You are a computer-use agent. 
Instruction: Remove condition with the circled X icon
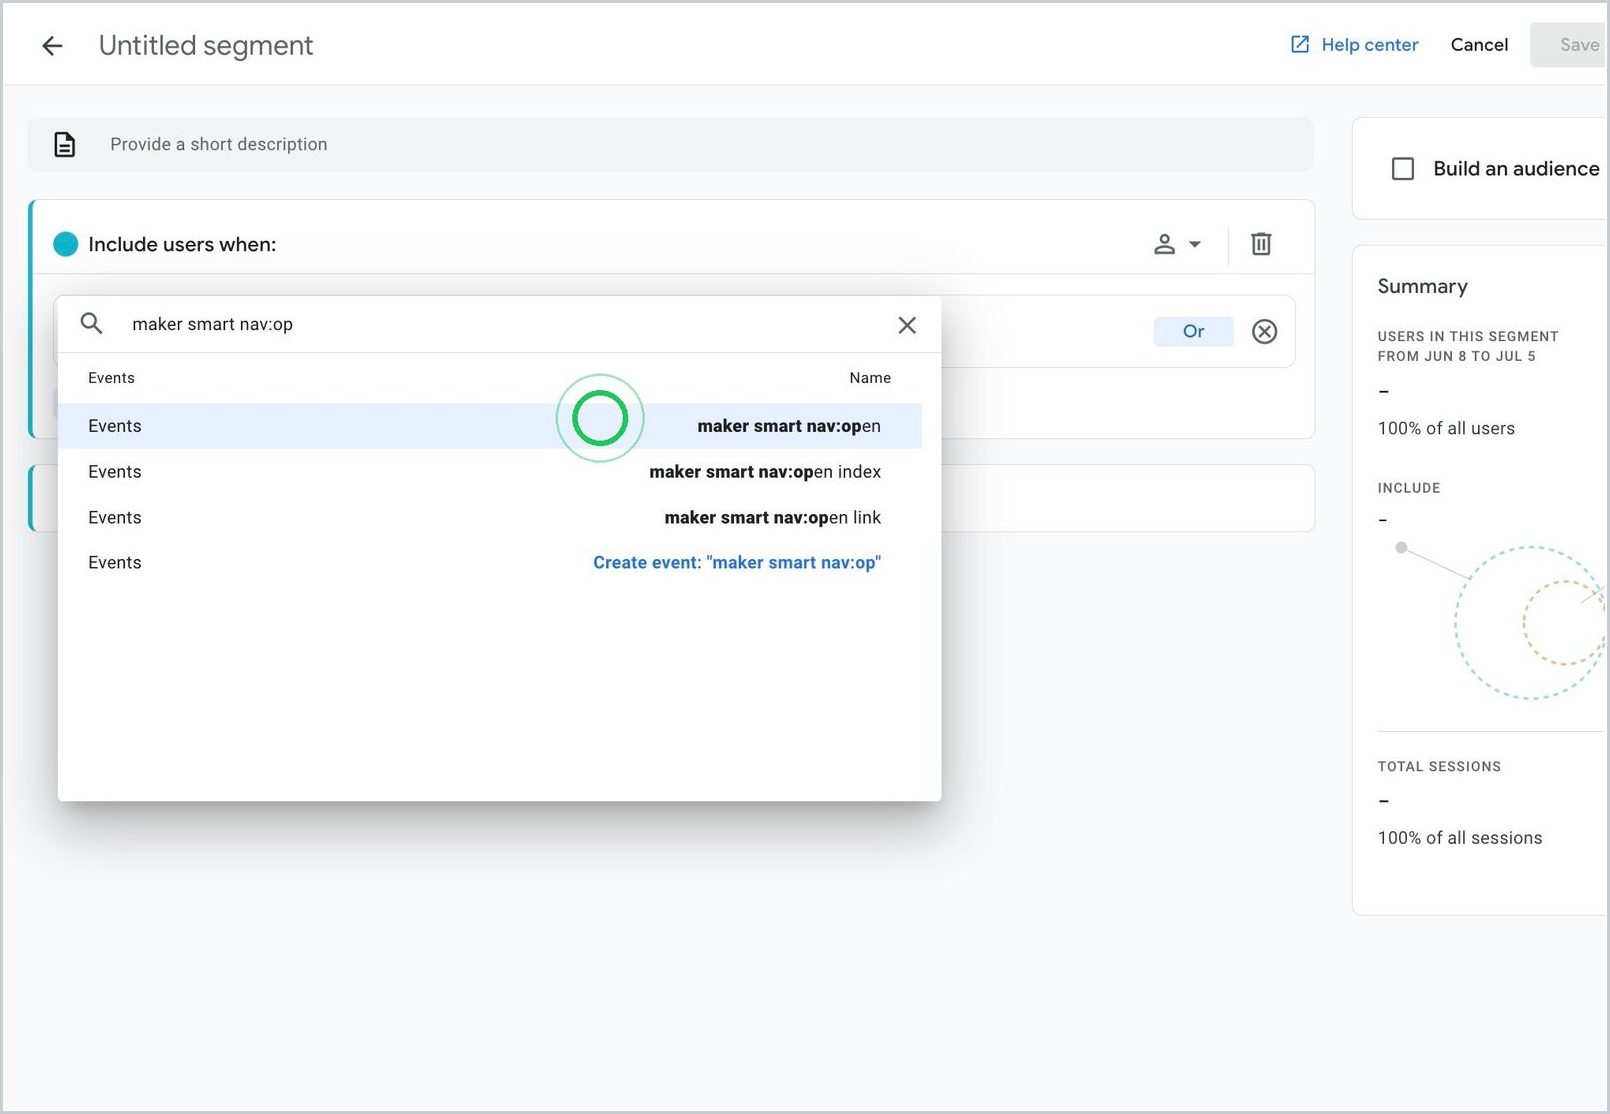[x=1264, y=331]
